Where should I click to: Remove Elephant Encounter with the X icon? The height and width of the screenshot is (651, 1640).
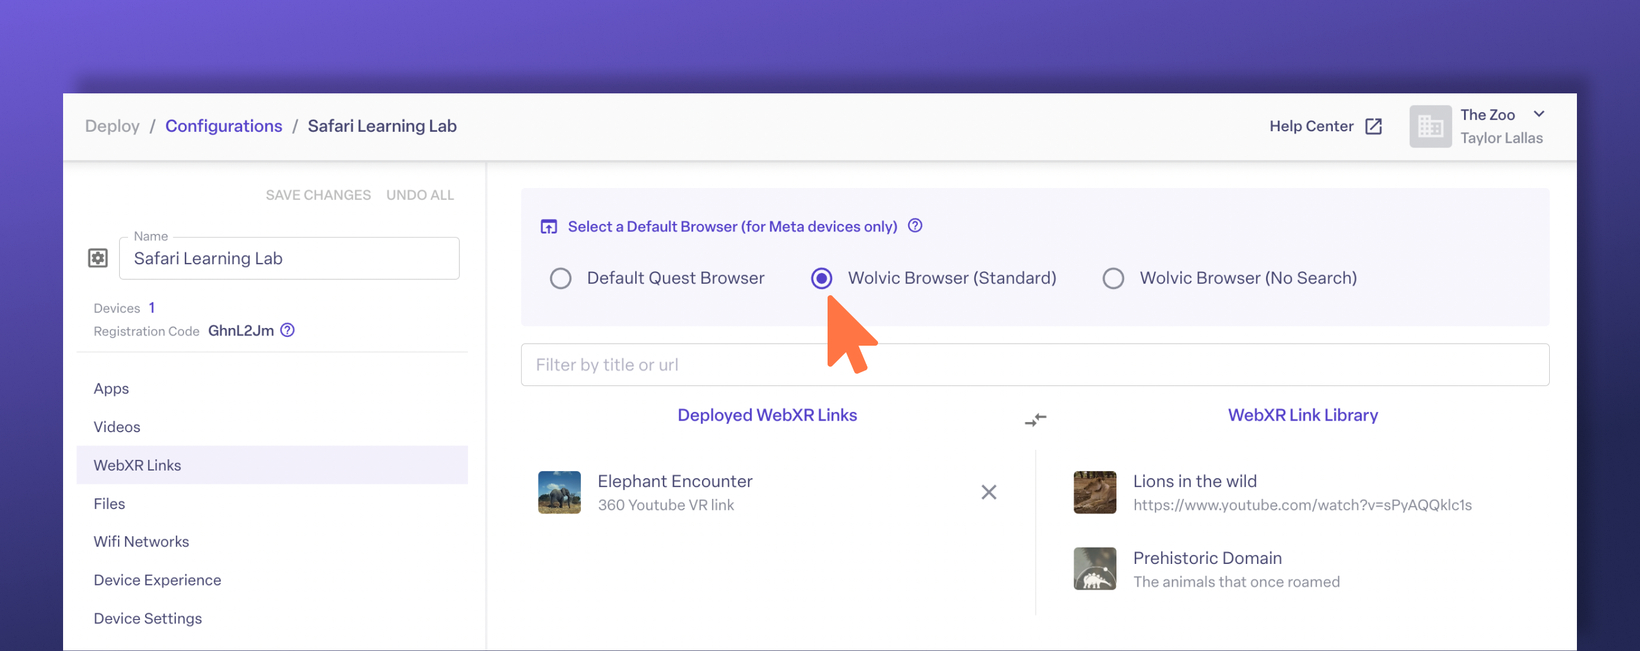point(989,492)
